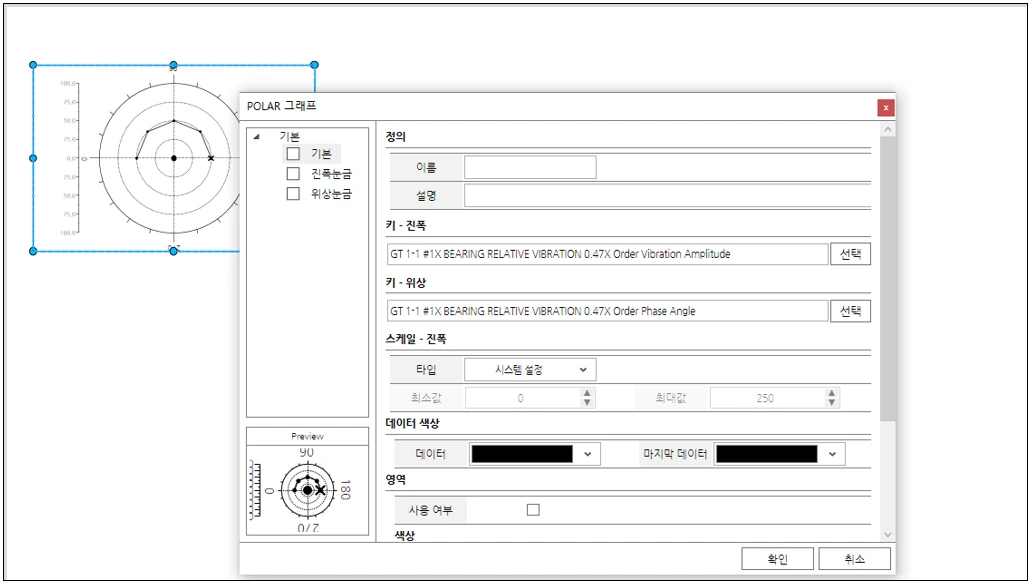Click the 설명 description input field
Screen dimensions: 1034x586
667,196
